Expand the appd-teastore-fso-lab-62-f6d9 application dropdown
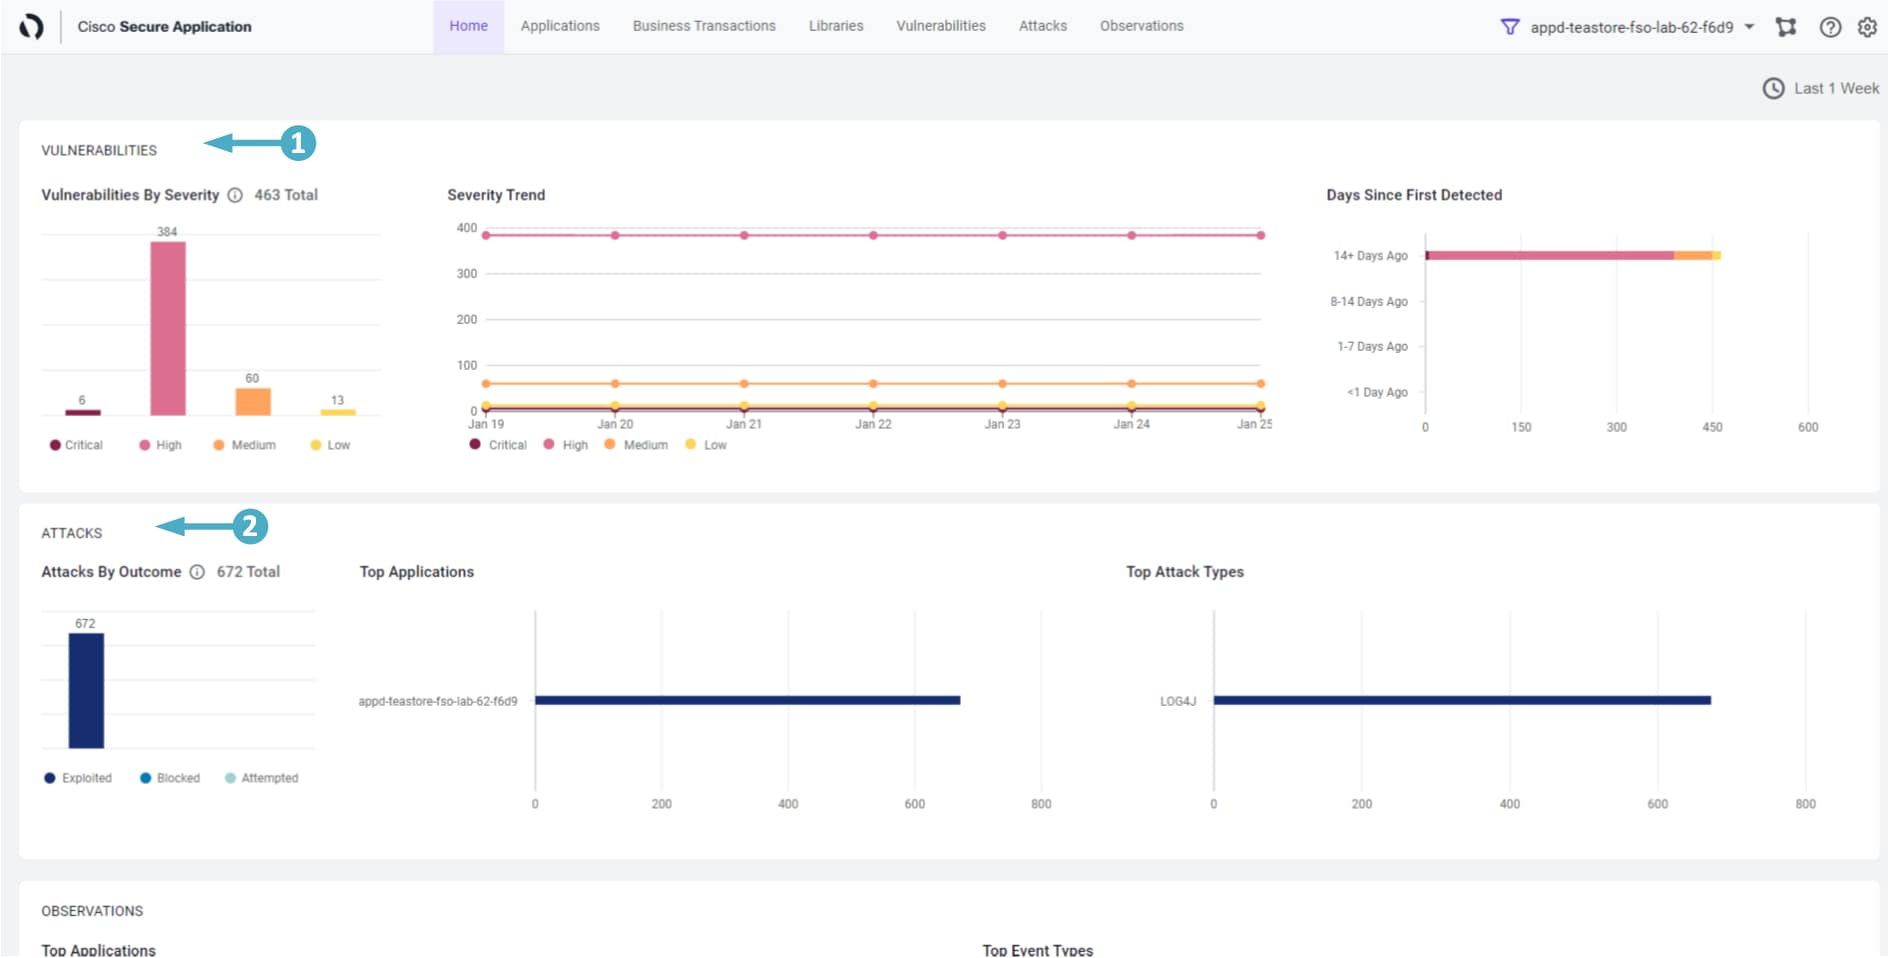 [x=1631, y=27]
